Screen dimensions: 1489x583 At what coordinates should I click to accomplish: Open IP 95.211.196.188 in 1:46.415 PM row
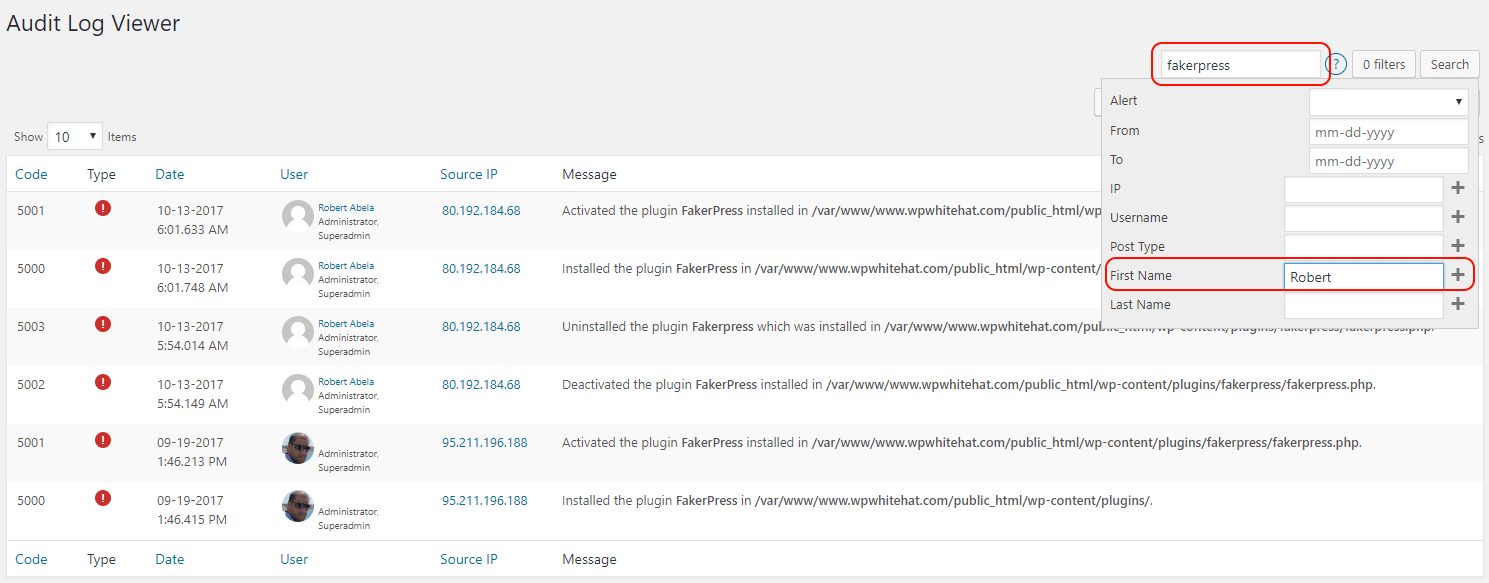485,501
